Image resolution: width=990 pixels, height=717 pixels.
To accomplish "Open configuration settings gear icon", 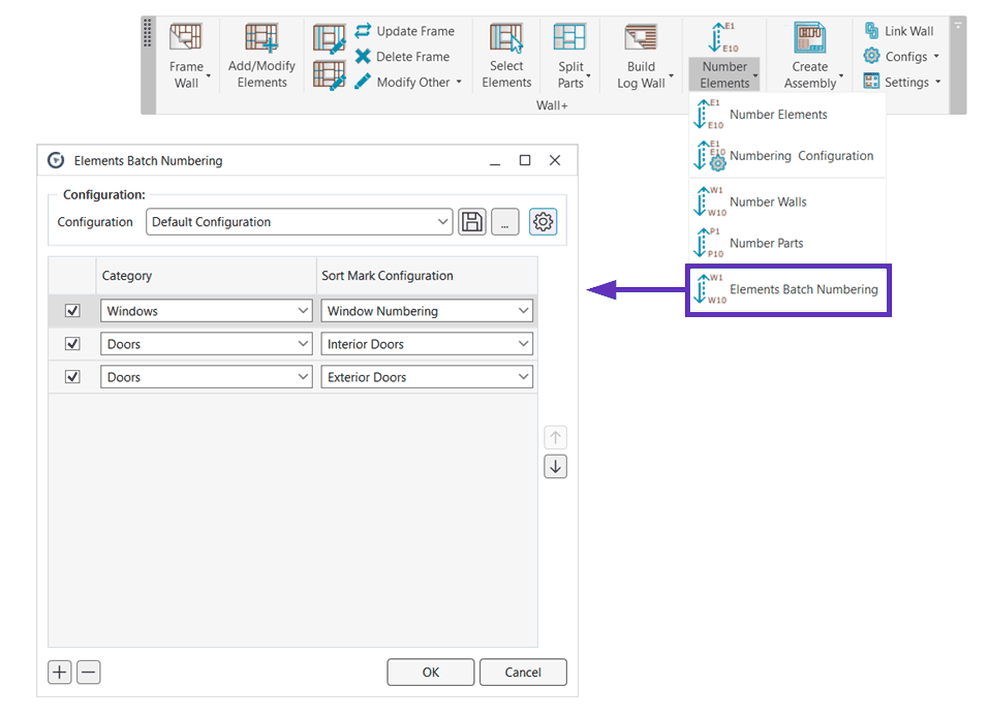I will (543, 222).
